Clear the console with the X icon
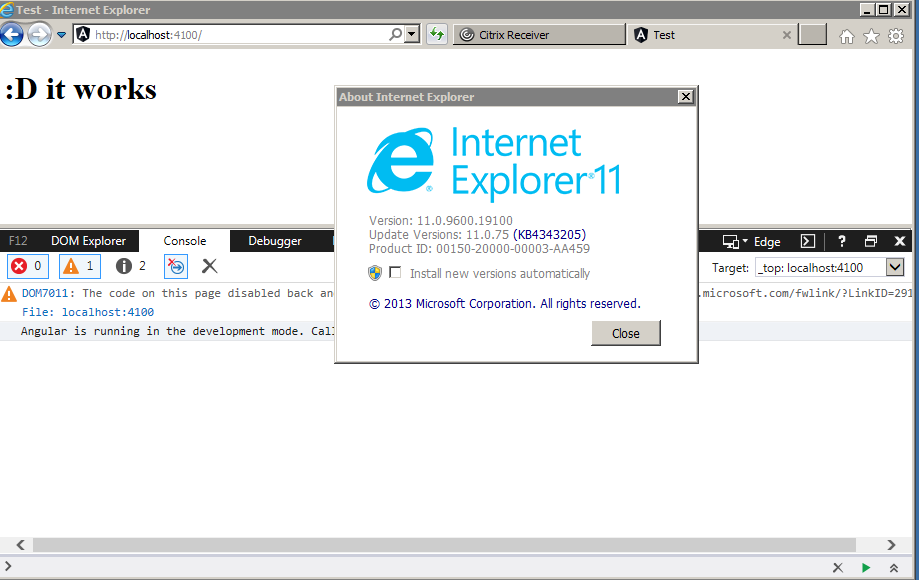The height and width of the screenshot is (580, 919). coord(209,266)
